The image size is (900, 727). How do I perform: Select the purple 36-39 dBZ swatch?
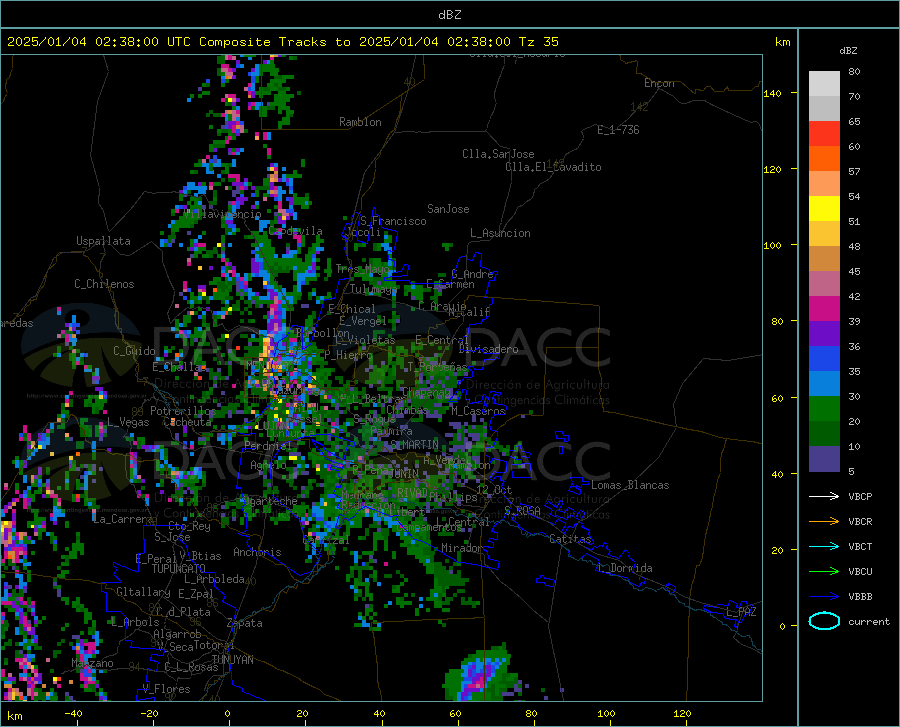click(x=824, y=334)
